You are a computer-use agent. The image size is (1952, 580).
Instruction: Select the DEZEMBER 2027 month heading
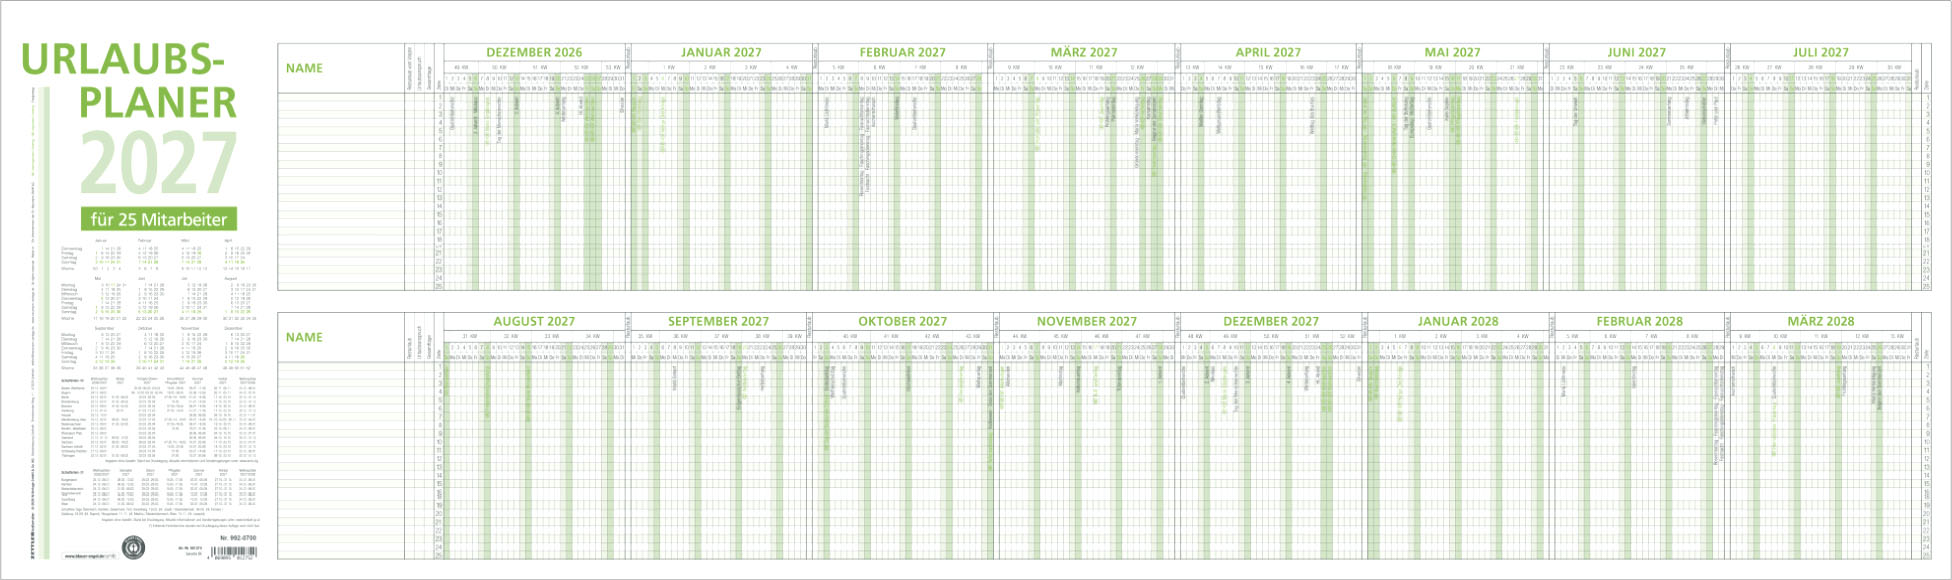[x=1271, y=321]
